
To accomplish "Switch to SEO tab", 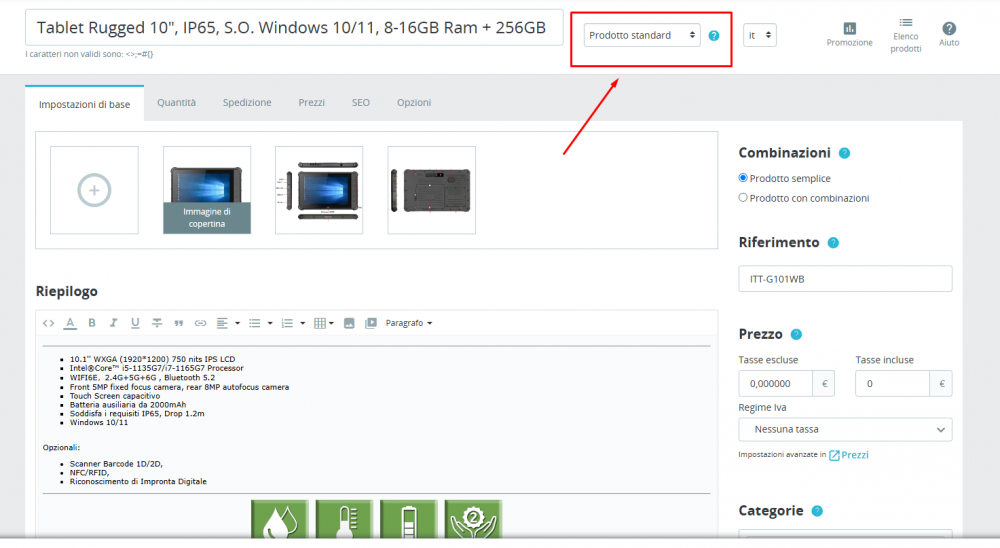I will point(360,103).
